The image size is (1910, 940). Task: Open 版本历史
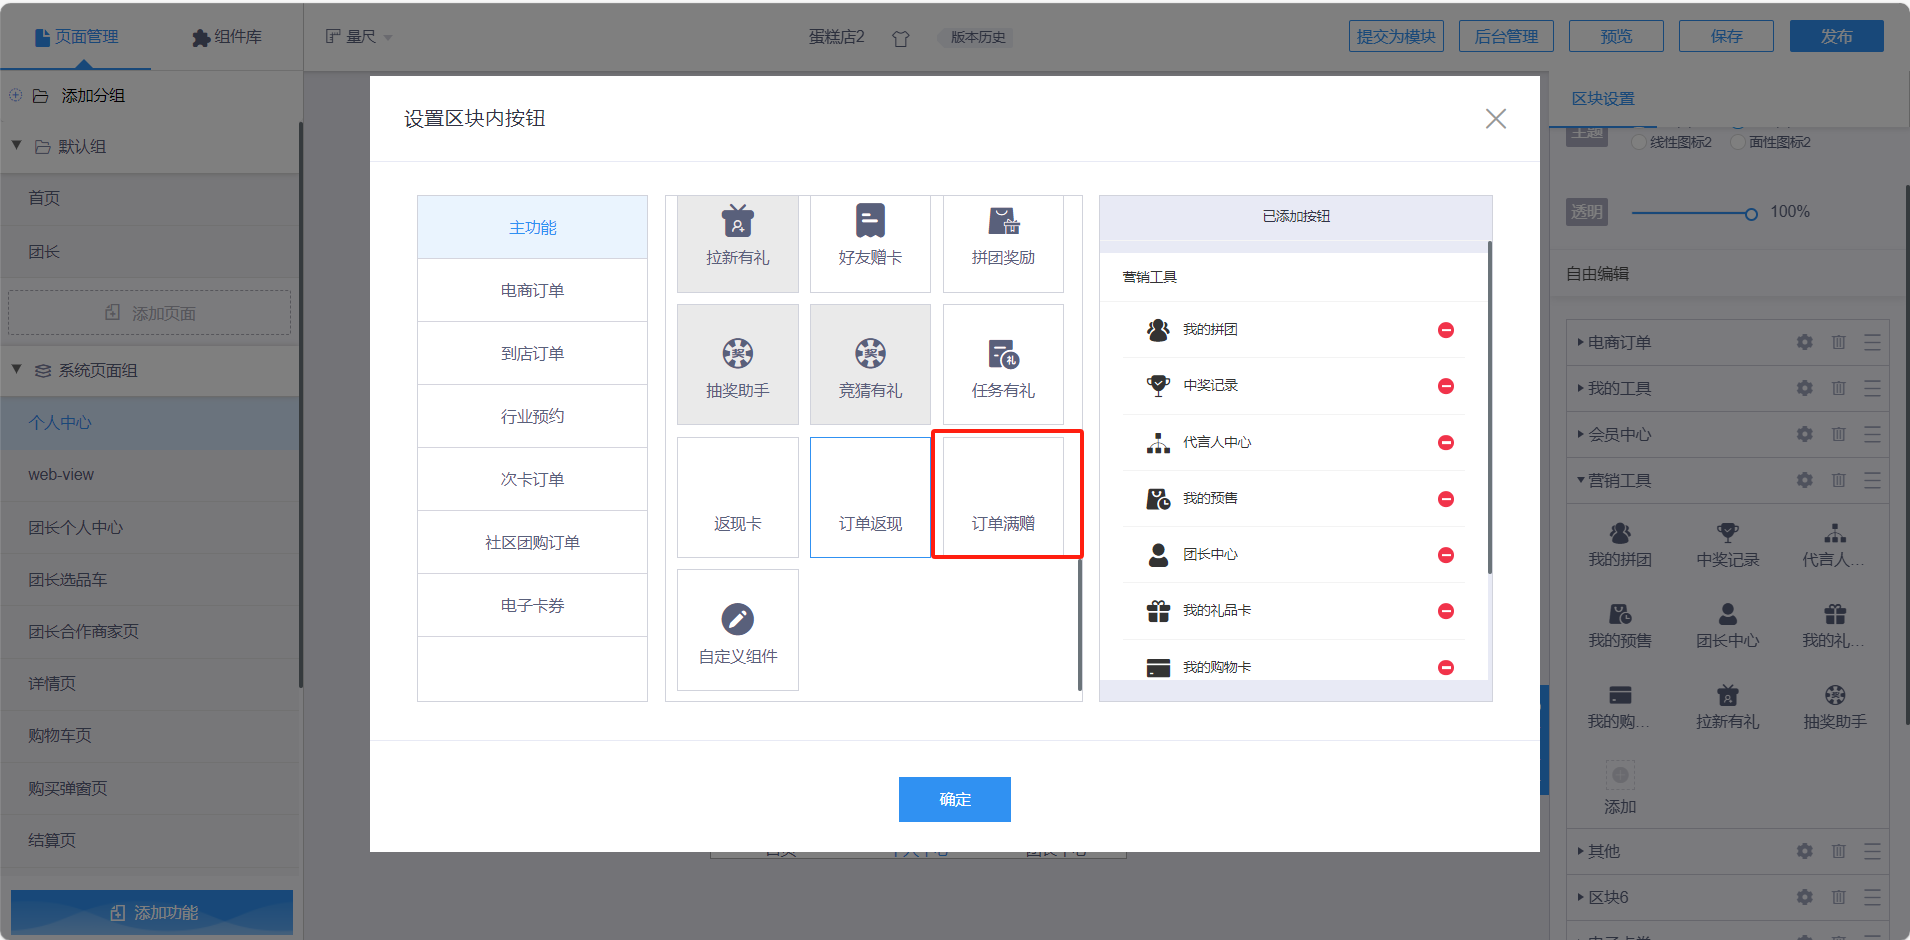977,37
